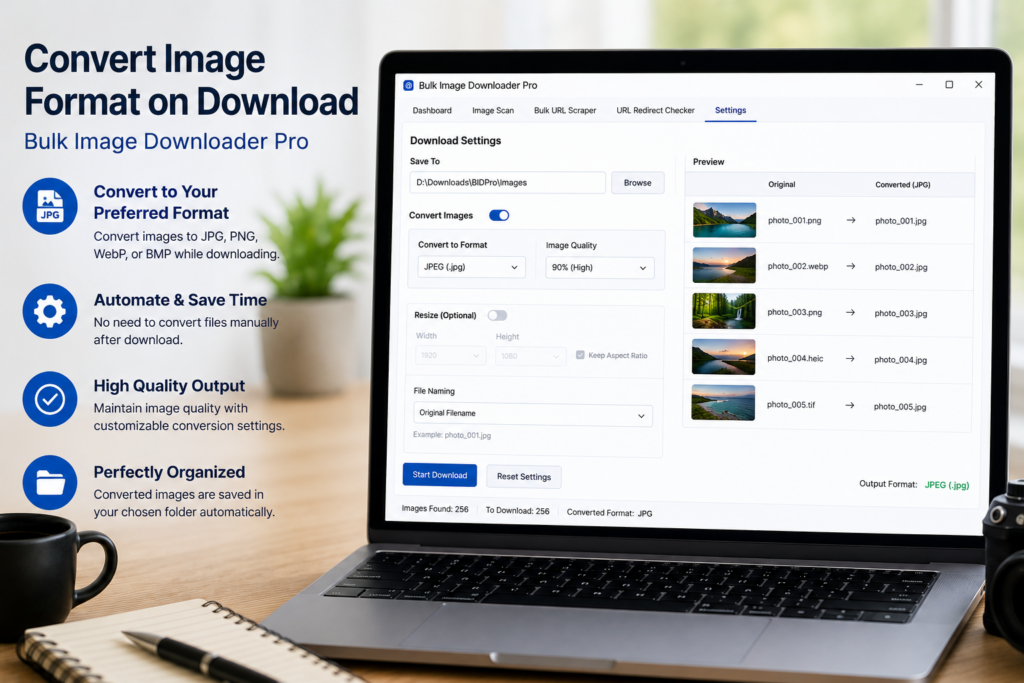Go to the Bulk URL Scraper tab
The image size is (1024, 683).
[565, 110]
